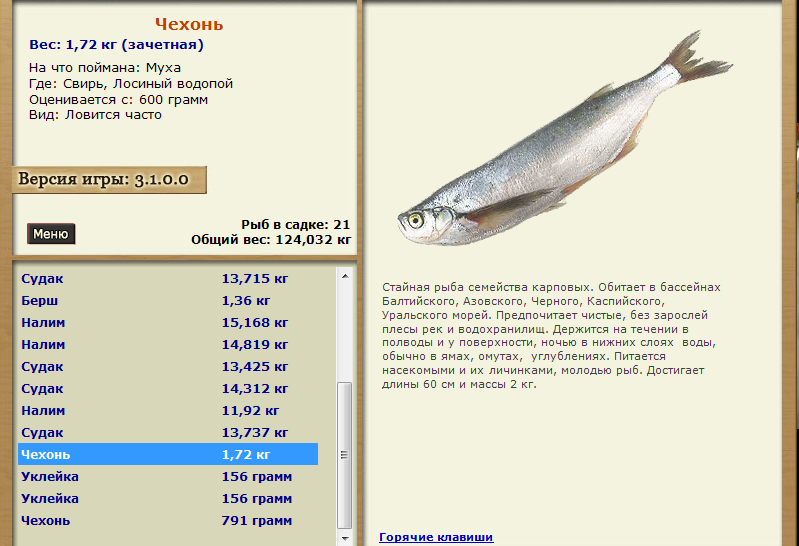Click the fish list scrollbar thumb
This screenshot has width=799, height=546.
[x=345, y=452]
